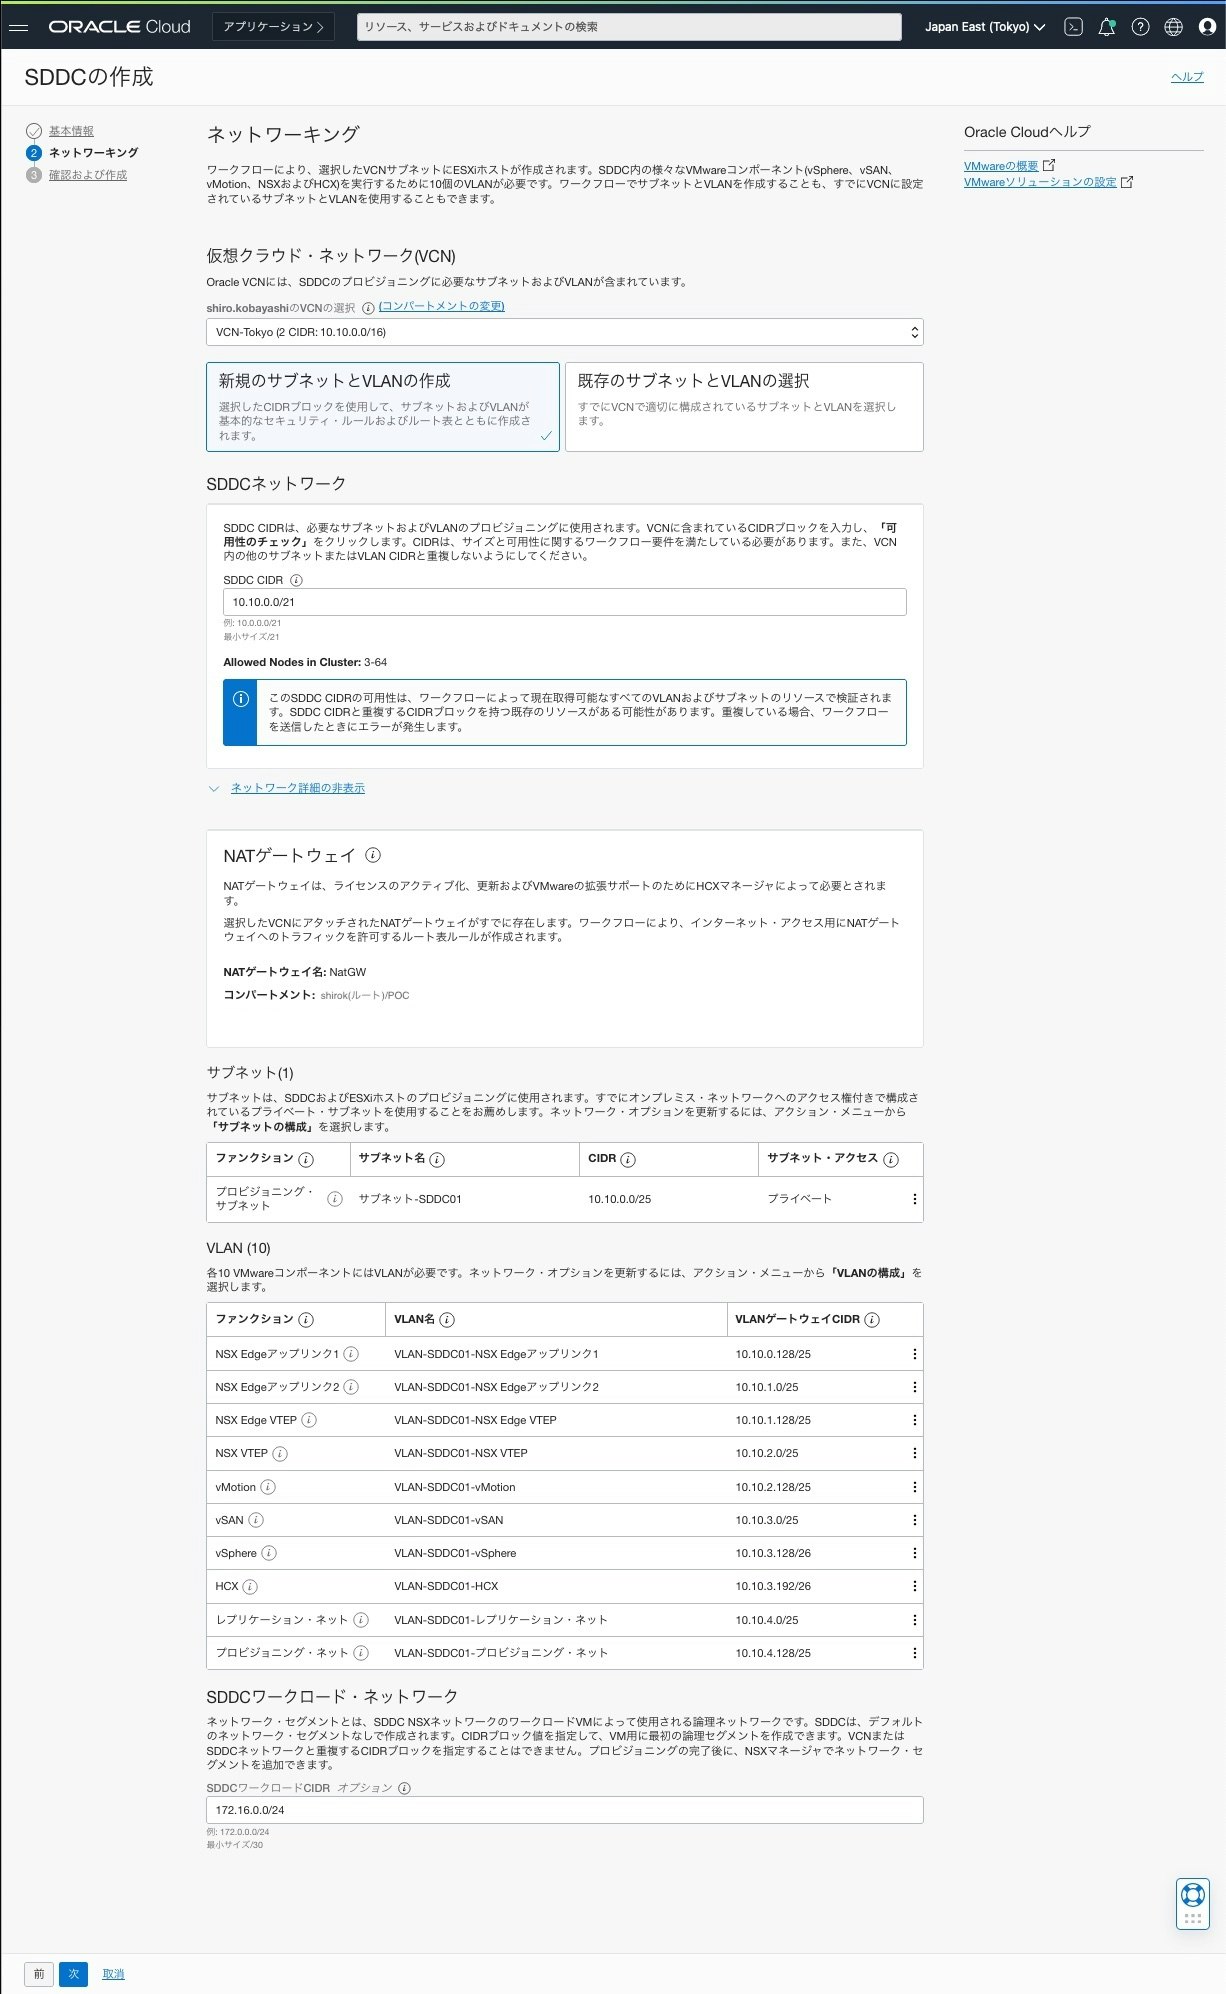The image size is (1226, 1994).
Task: Open the Japan East (Tokyo) region dropdown
Action: pos(985,27)
